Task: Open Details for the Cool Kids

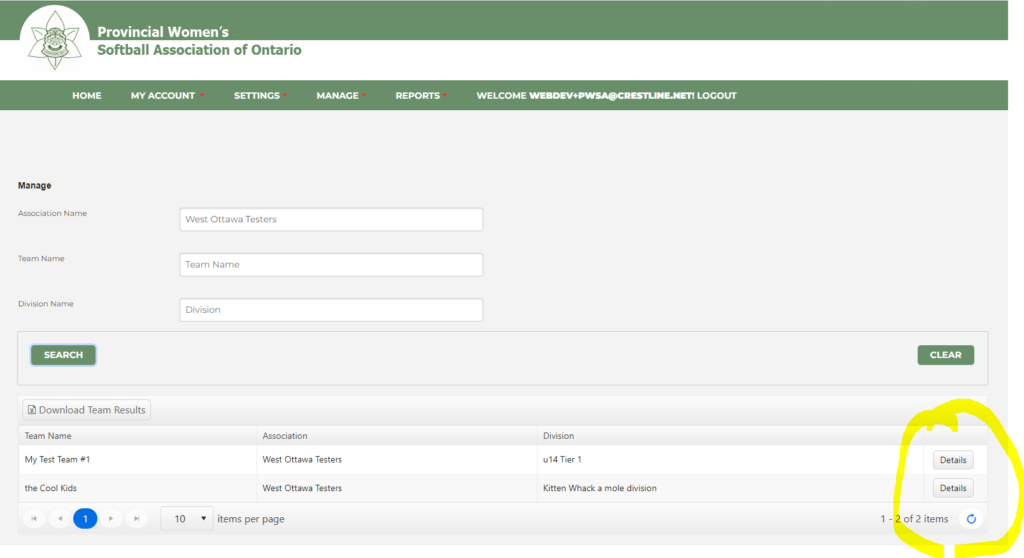Action: tap(952, 488)
